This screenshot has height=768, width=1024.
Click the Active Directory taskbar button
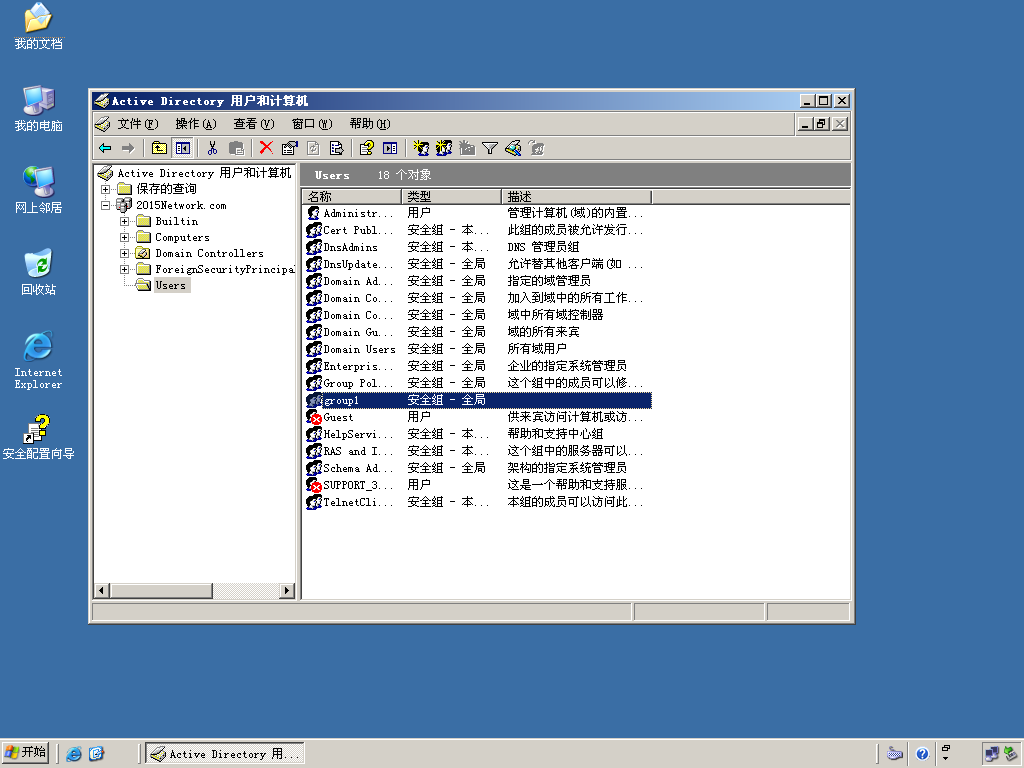[x=225, y=754]
